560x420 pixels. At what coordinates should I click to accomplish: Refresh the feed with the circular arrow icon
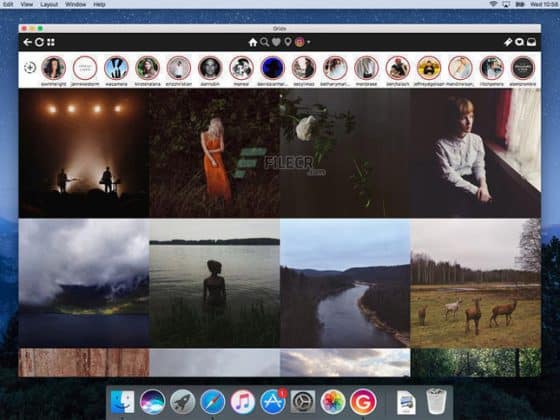(x=39, y=42)
